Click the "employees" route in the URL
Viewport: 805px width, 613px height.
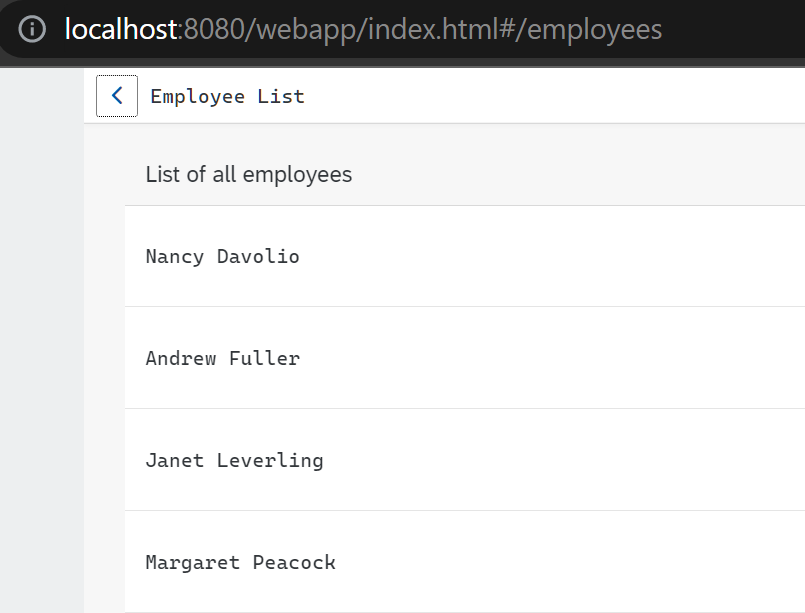pyautogui.click(x=594, y=30)
